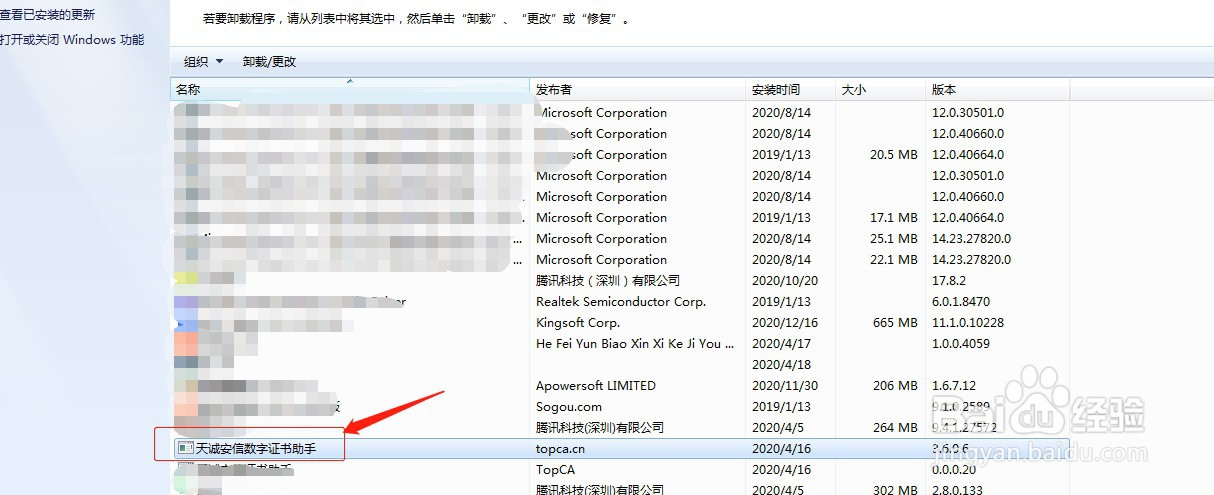Click version 1.6.7.12 cell
The width and height of the screenshot is (1214, 495).
955,386
